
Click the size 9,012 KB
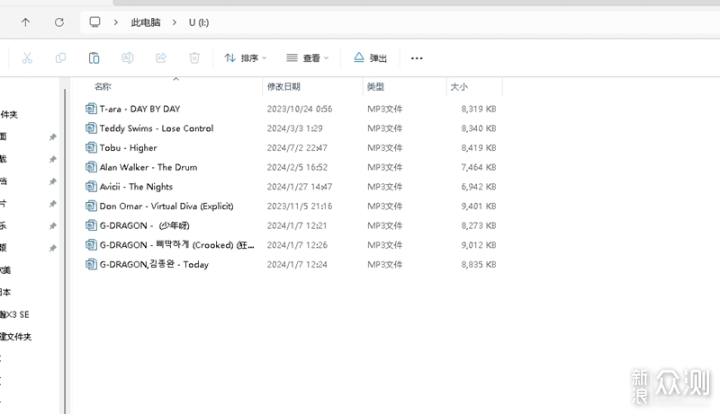coord(478,245)
